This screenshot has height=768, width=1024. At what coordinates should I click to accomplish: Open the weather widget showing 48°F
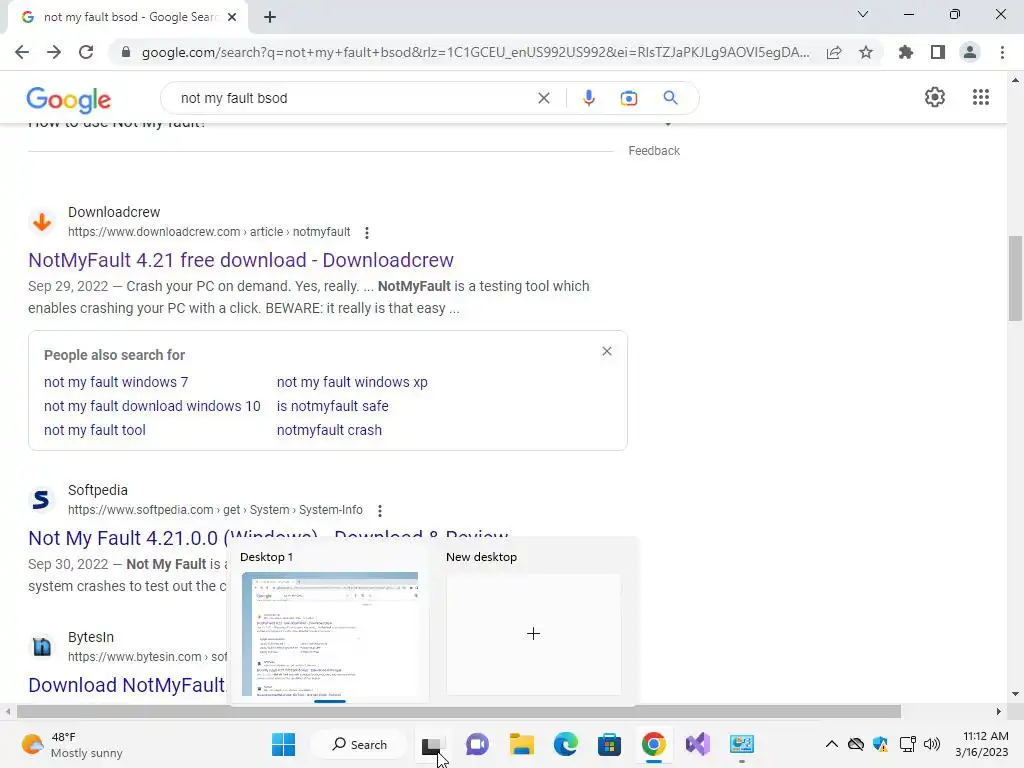coord(72,744)
